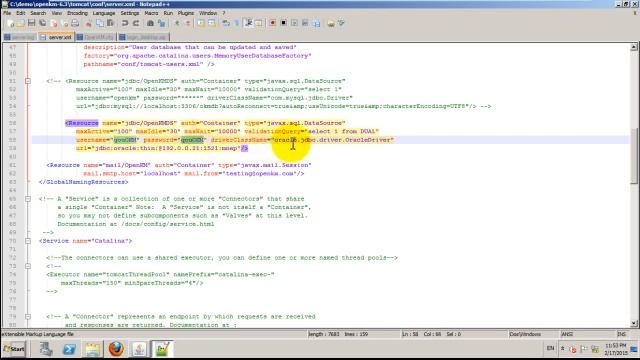640x360 pixels.
Task: Click the Java application taskbar icon
Action: (139, 349)
